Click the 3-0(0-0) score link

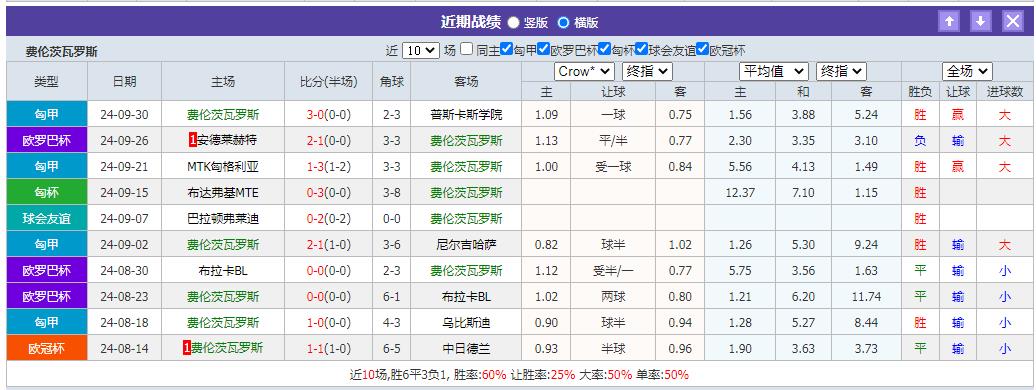(328, 114)
